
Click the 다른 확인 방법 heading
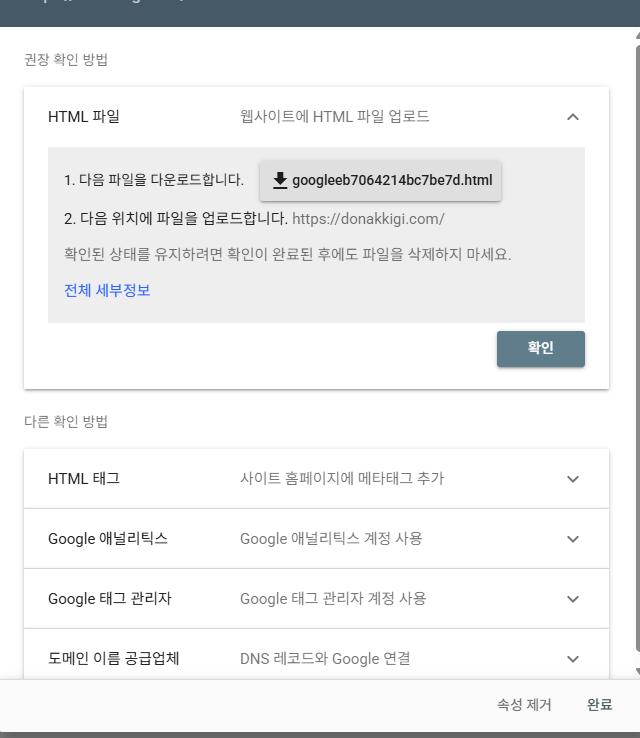click(x=66, y=421)
